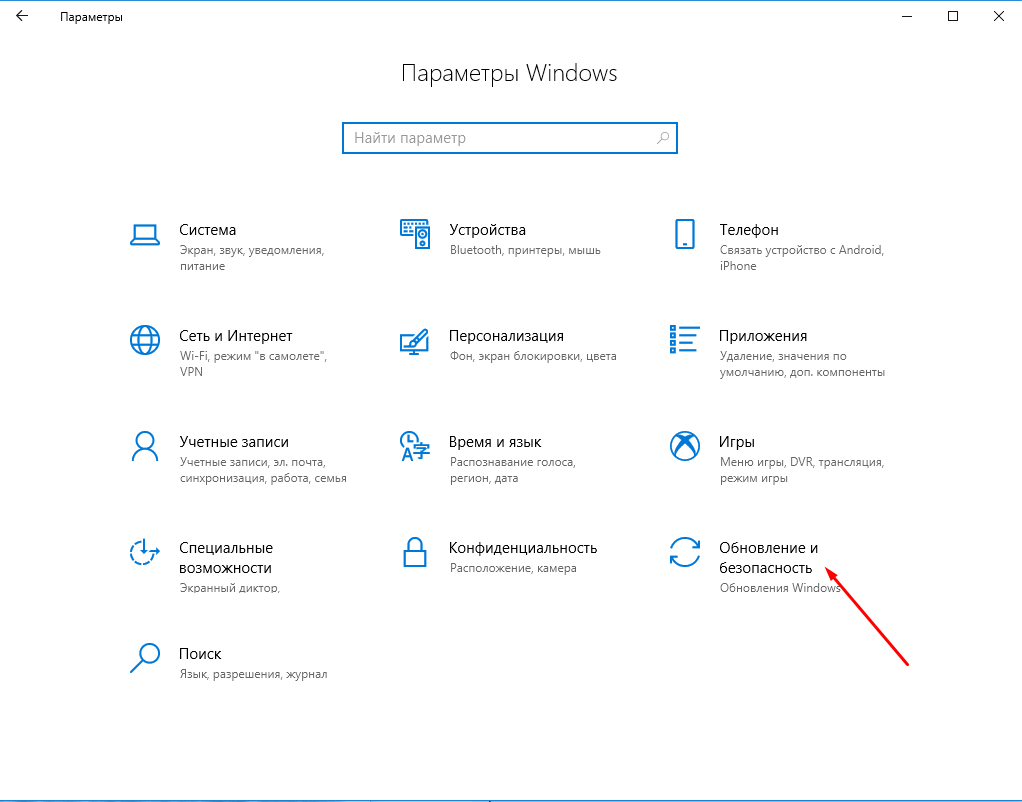Click the Xbox icon for Игры
This screenshot has width=1022, height=802.
pos(684,446)
